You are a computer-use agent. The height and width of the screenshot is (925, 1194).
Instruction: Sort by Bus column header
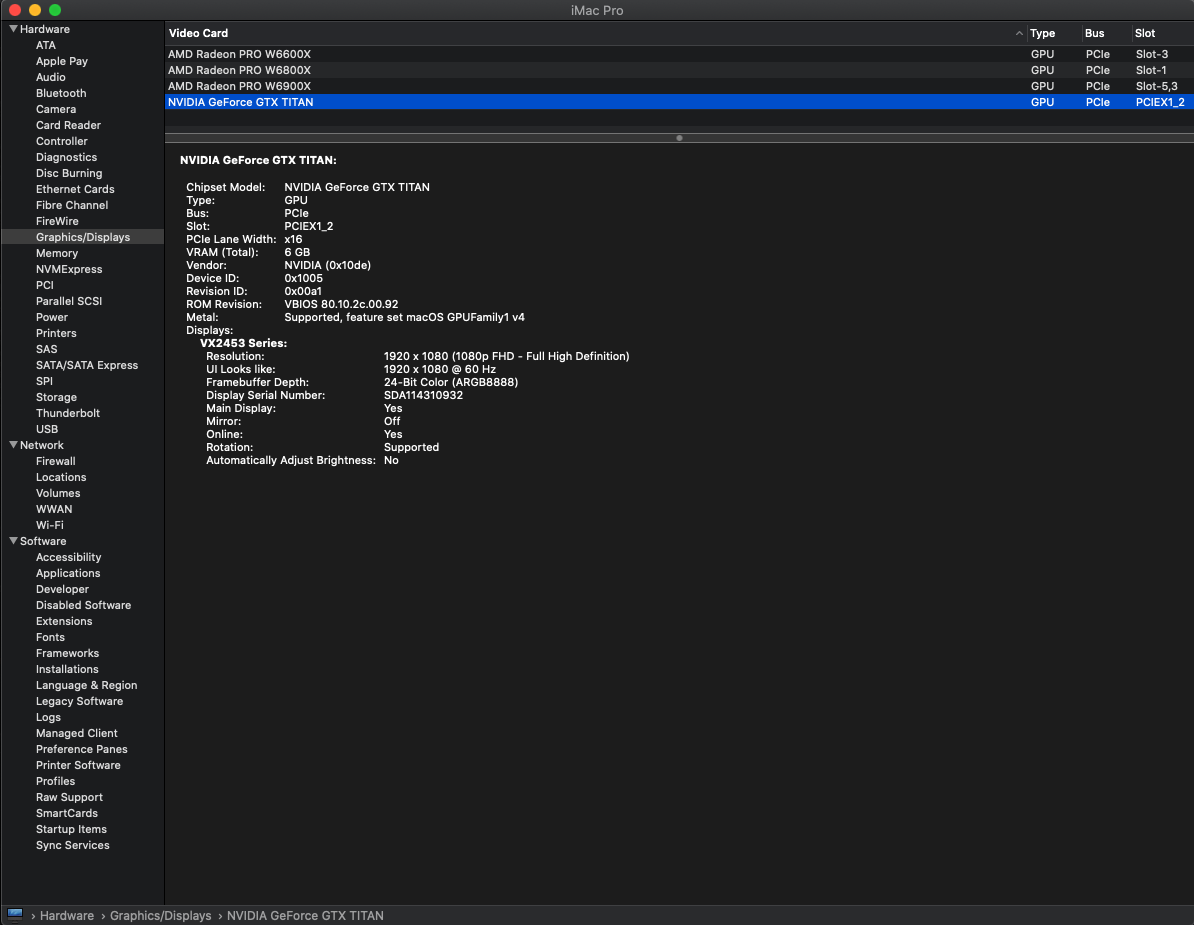[1106, 33]
